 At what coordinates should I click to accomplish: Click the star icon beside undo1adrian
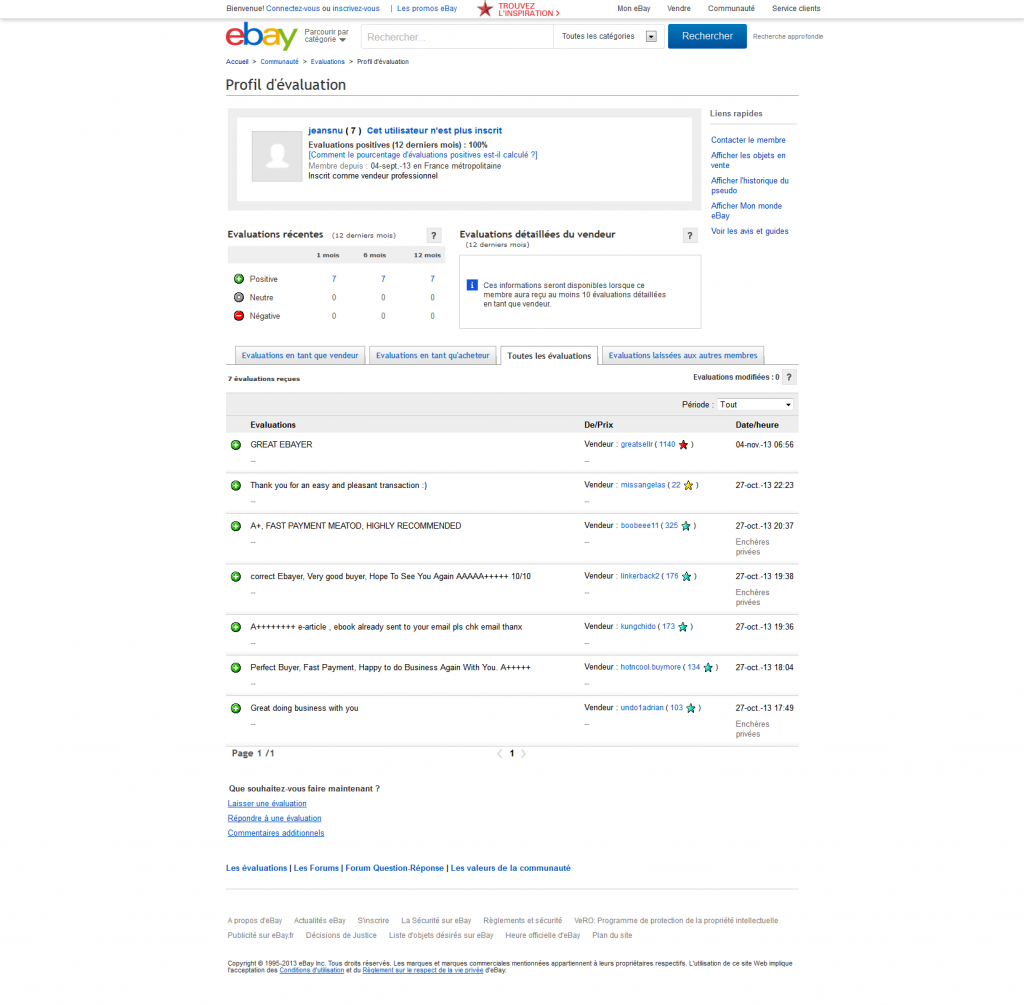click(691, 708)
